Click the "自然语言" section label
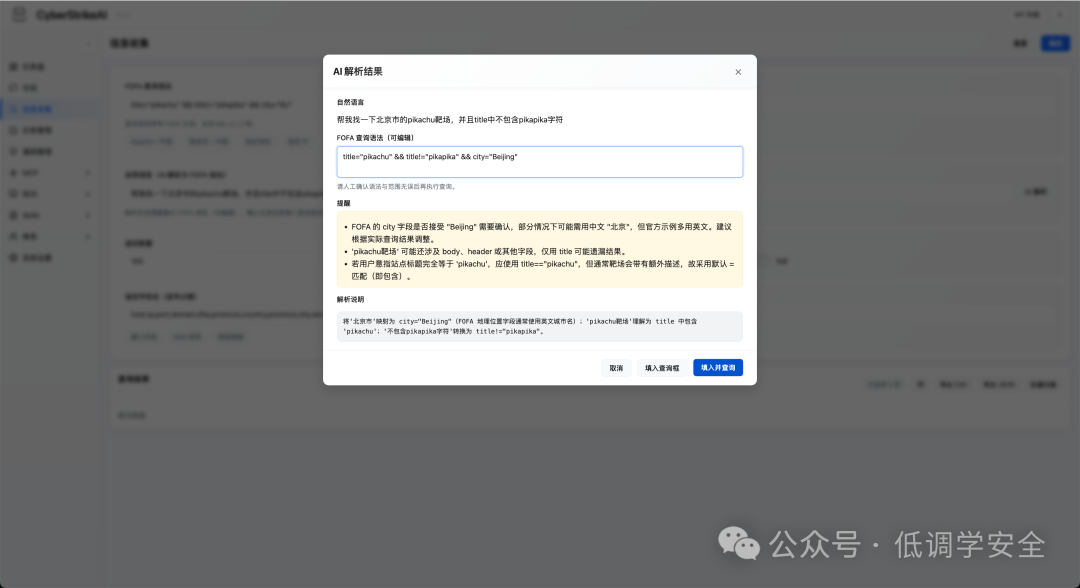 click(x=351, y=102)
